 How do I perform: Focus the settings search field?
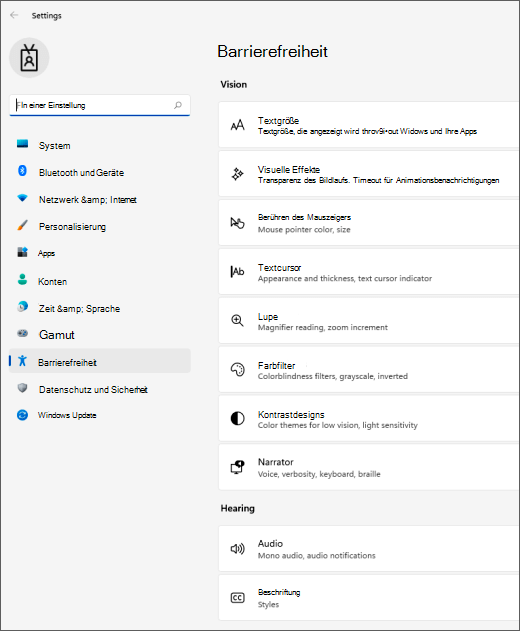(100, 105)
